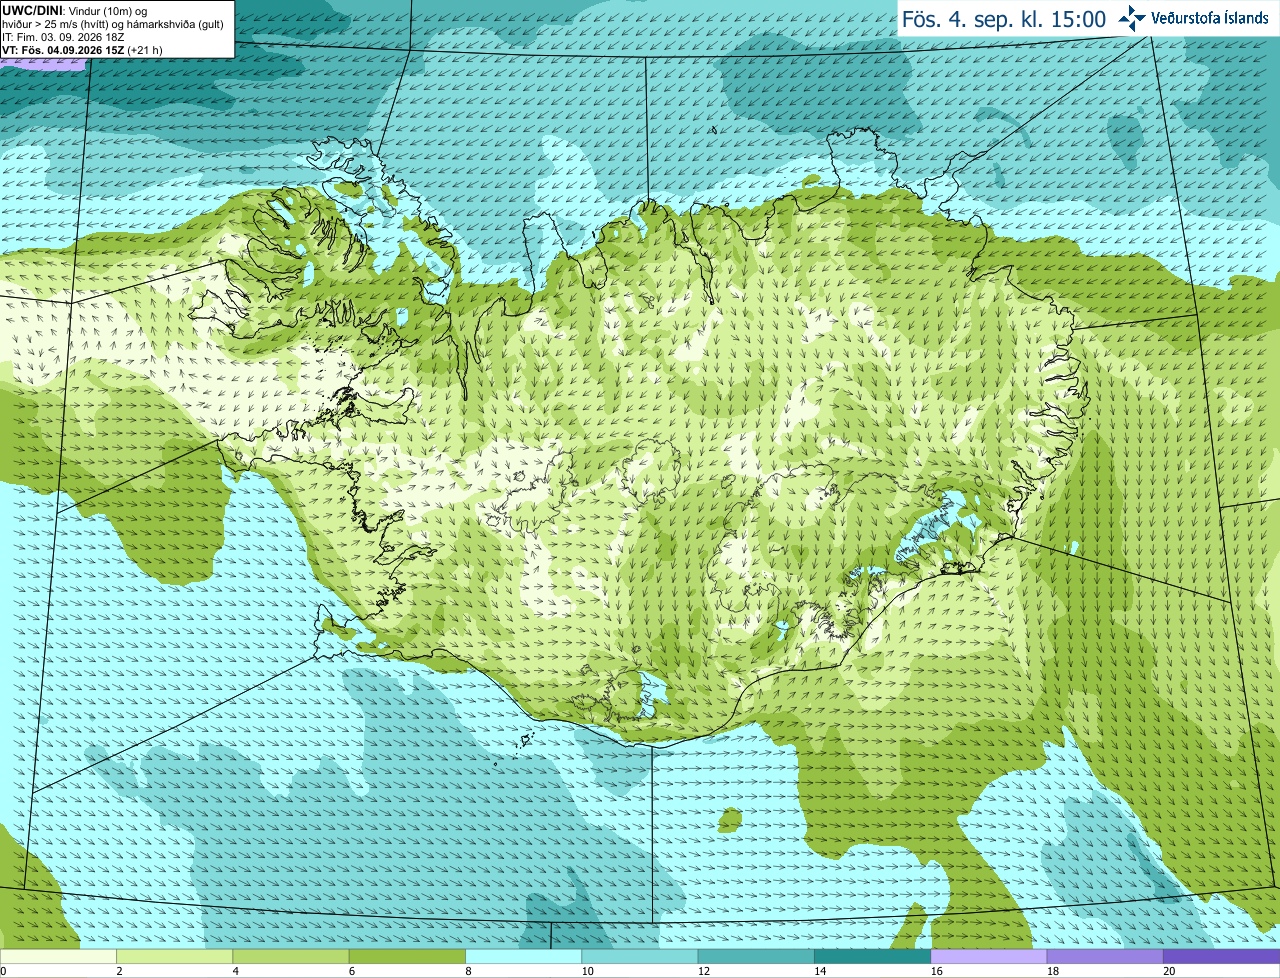Click the legend tick label 10
The image size is (1280, 978).
click(x=587, y=971)
